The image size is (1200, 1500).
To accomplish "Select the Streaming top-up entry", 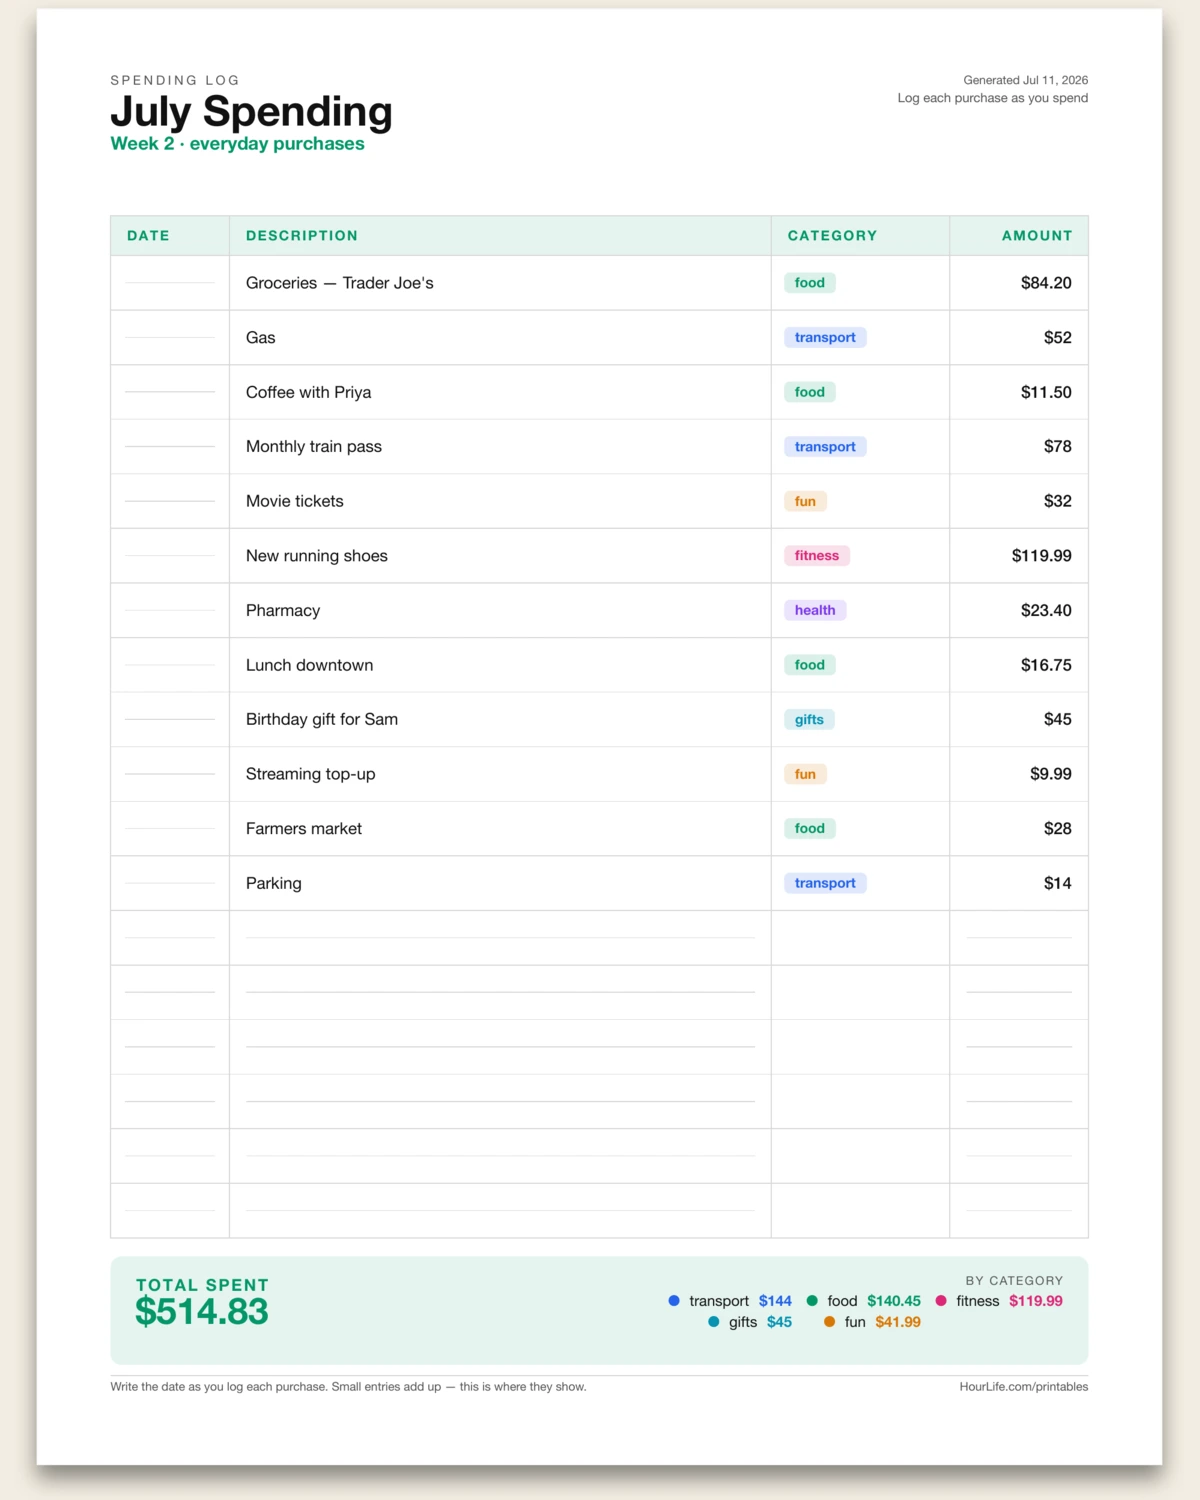I will 311,774.
